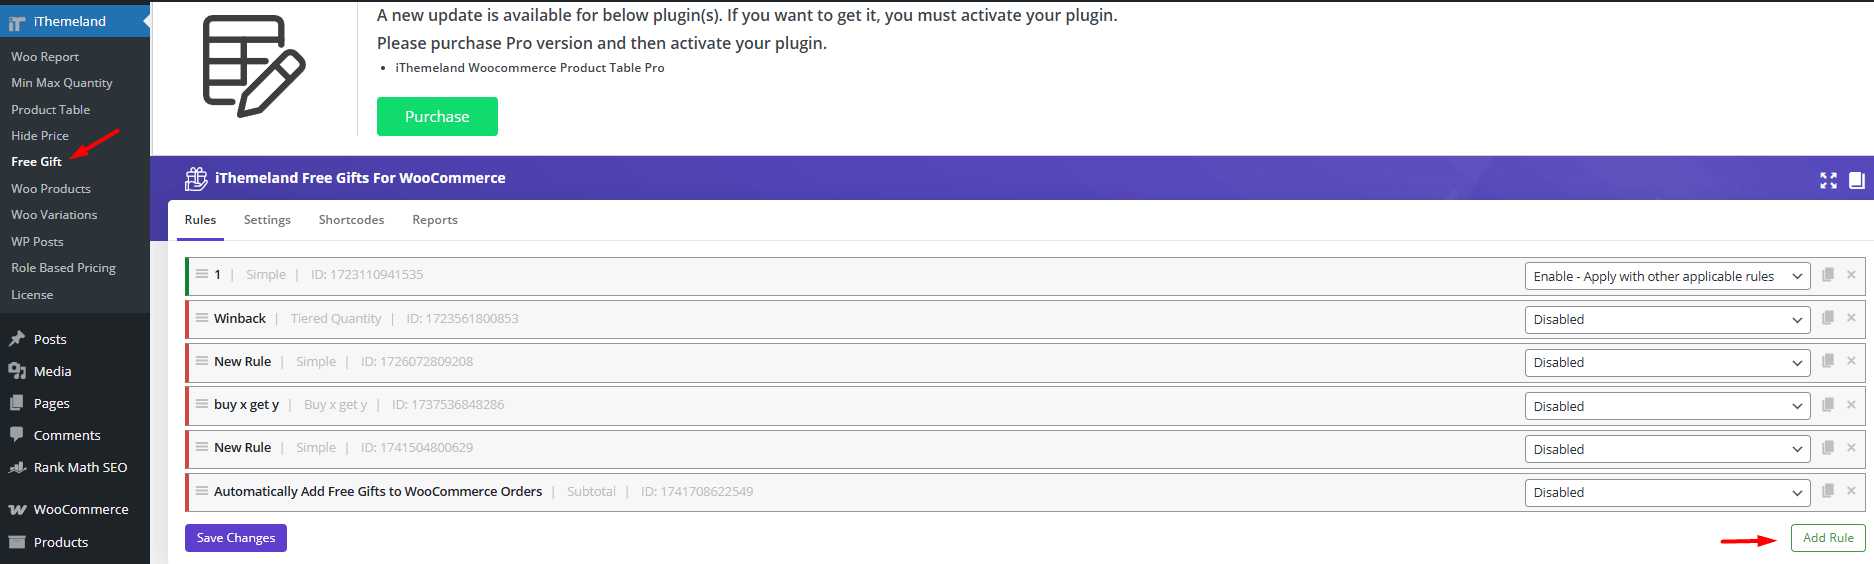Open status dropdown for rule 1
This screenshot has height=564, width=1874.
pyautogui.click(x=1667, y=276)
